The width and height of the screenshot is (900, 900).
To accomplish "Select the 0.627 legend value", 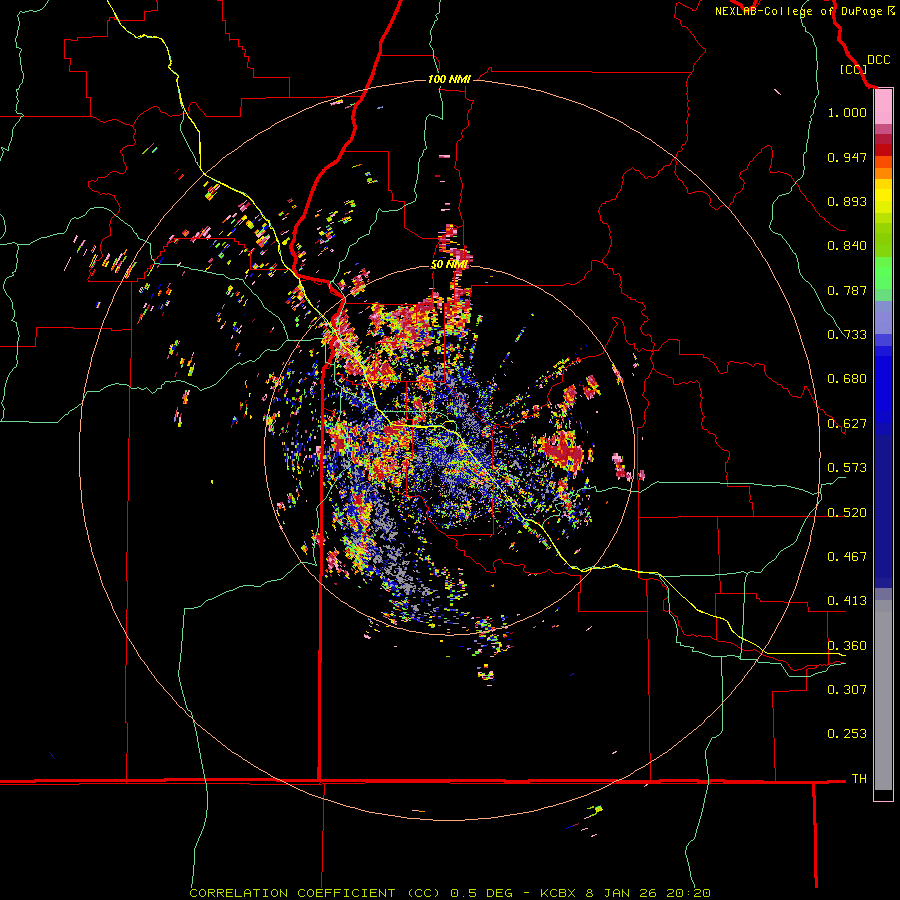I will tap(847, 424).
